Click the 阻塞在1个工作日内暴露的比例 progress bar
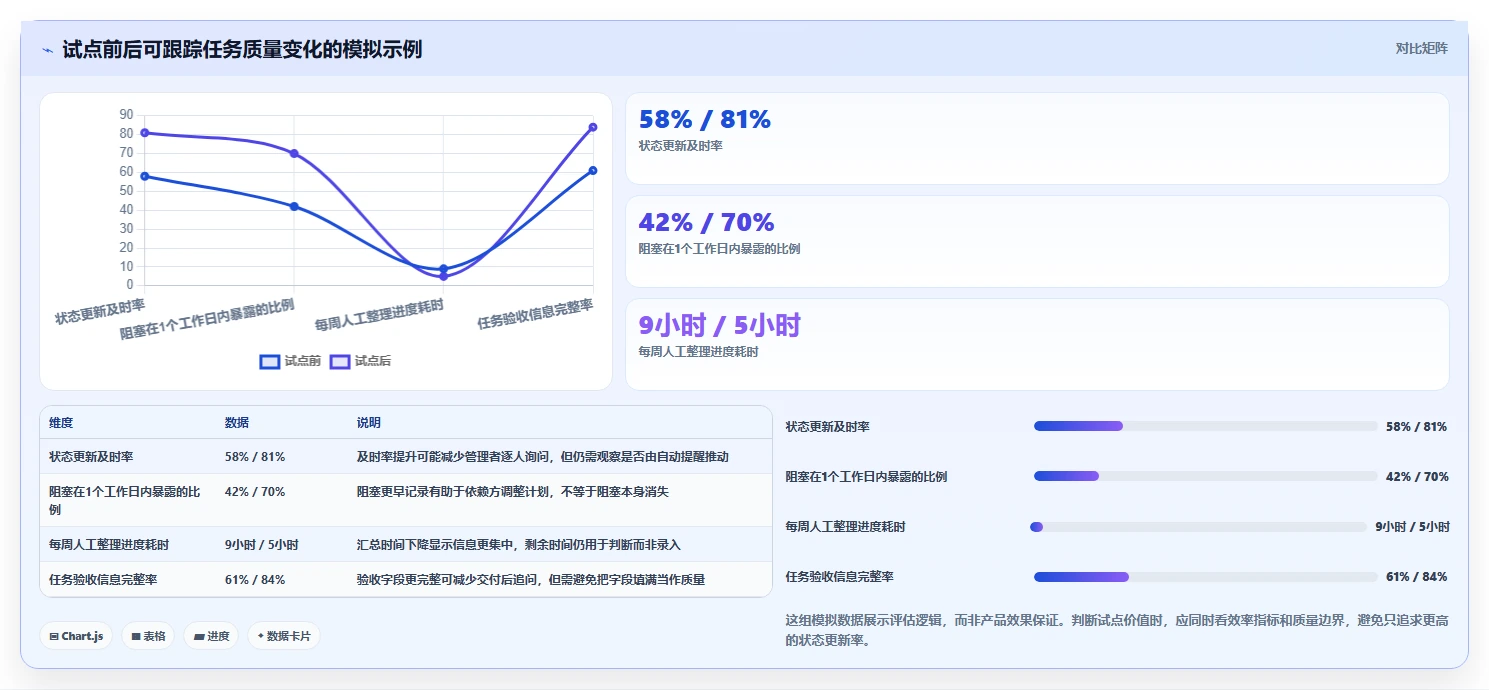Image resolution: width=1489 pixels, height=690 pixels. [1206, 476]
